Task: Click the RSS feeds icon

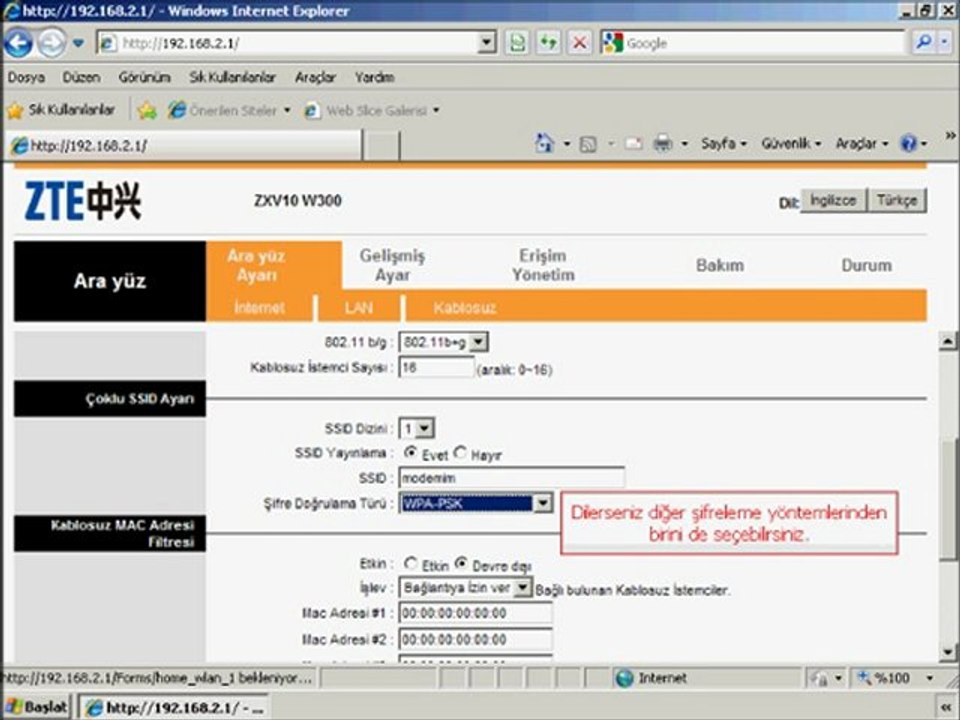Action: click(x=588, y=144)
